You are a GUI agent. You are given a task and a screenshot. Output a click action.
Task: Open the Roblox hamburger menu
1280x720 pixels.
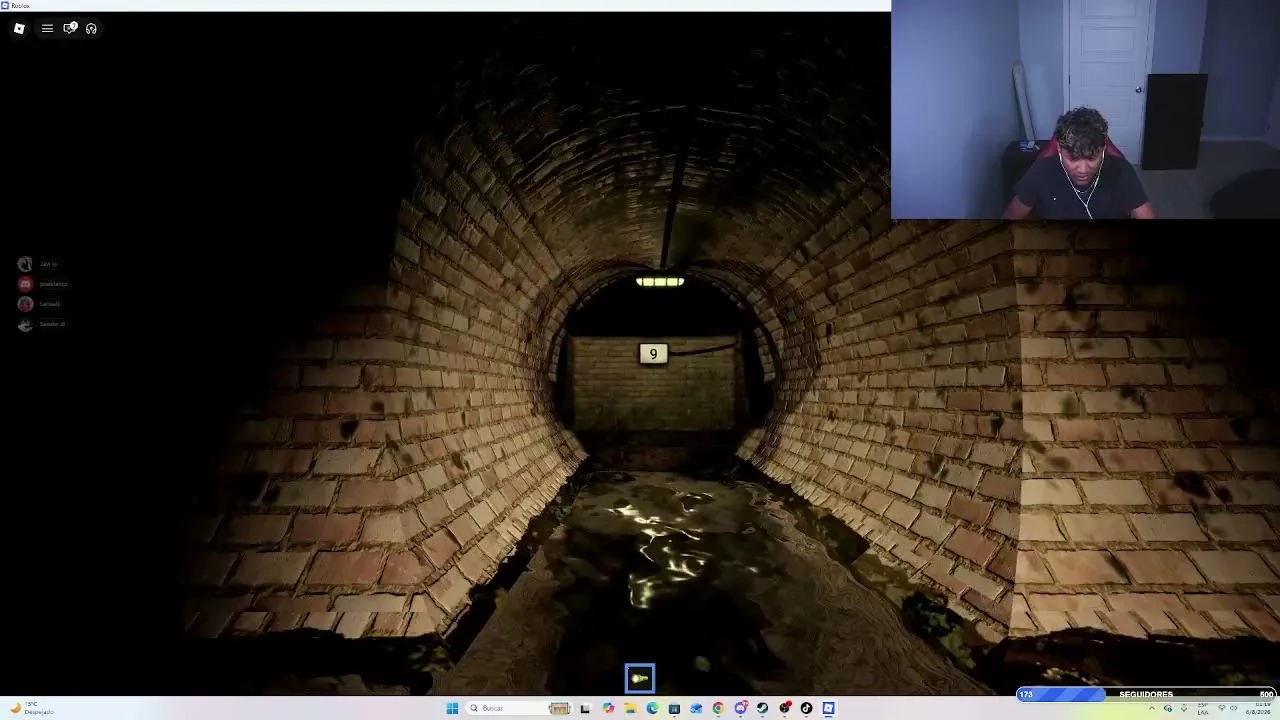[x=47, y=28]
